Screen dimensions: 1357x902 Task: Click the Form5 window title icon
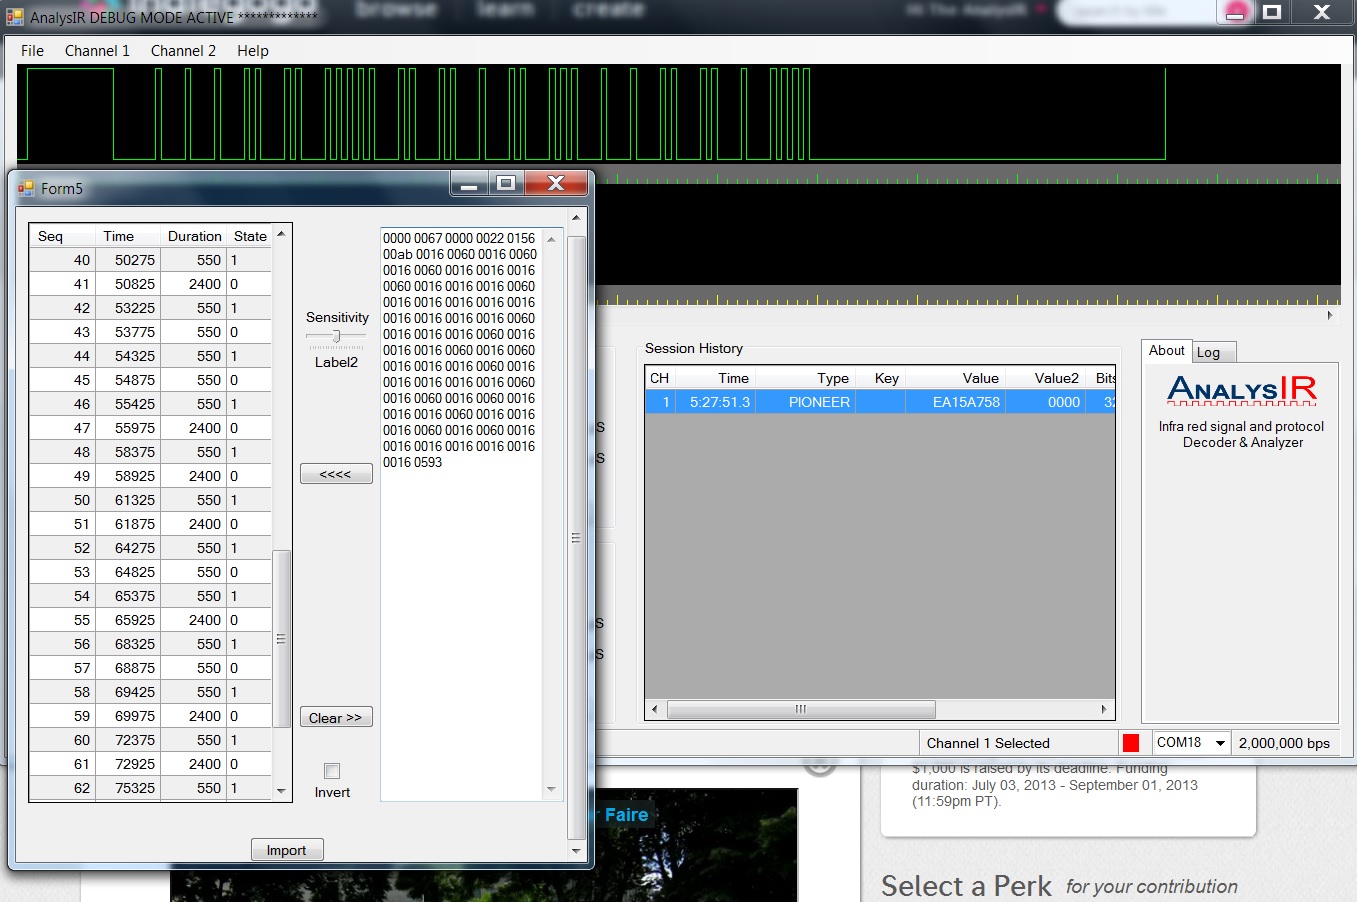pyautogui.click(x=26, y=188)
